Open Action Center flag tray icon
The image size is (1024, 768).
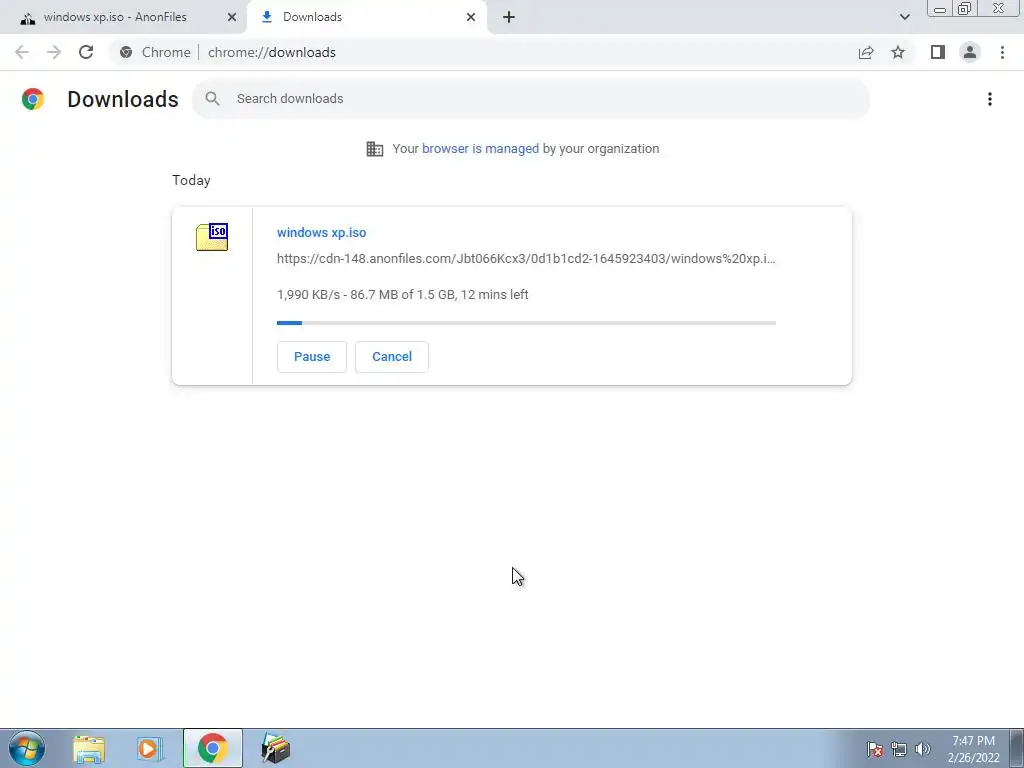click(874, 749)
